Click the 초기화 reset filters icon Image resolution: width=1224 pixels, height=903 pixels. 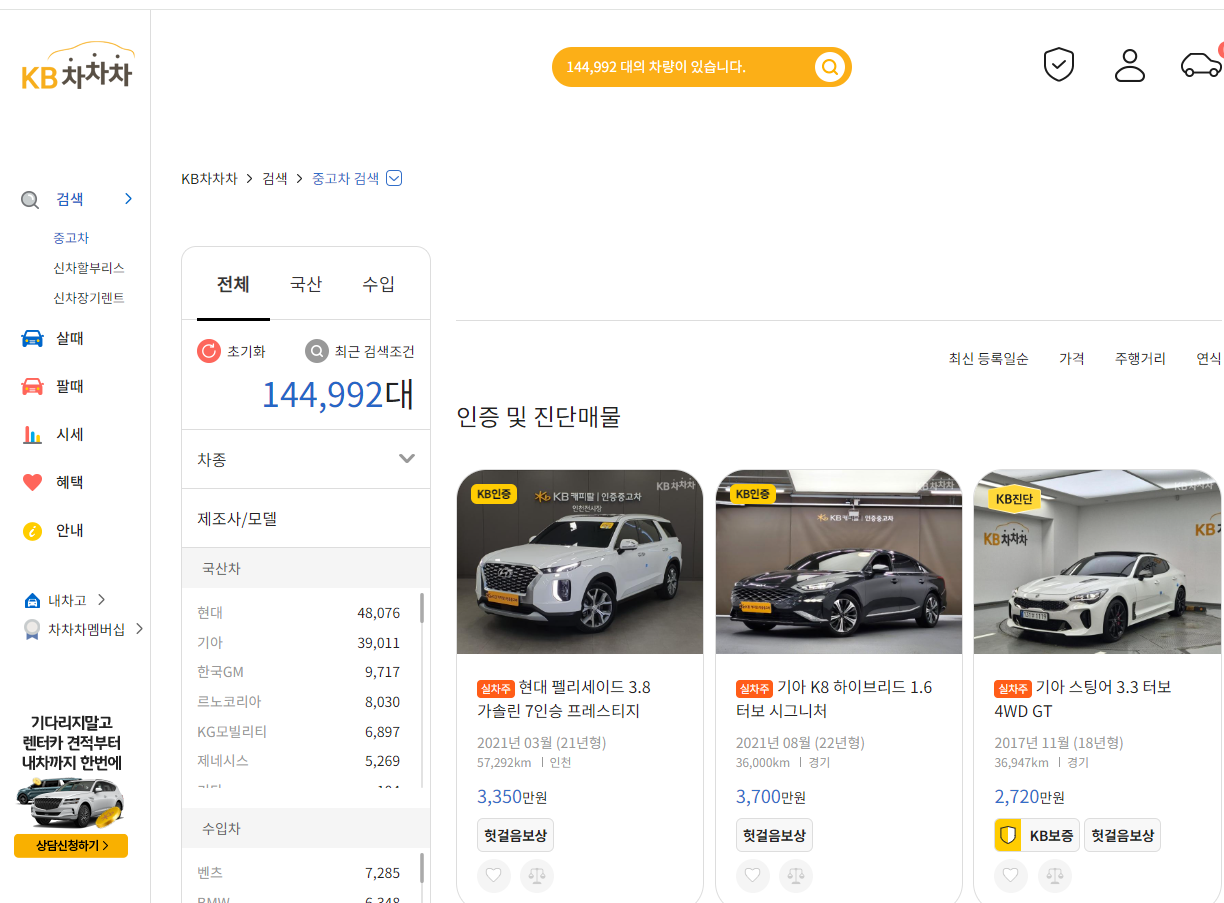209,351
